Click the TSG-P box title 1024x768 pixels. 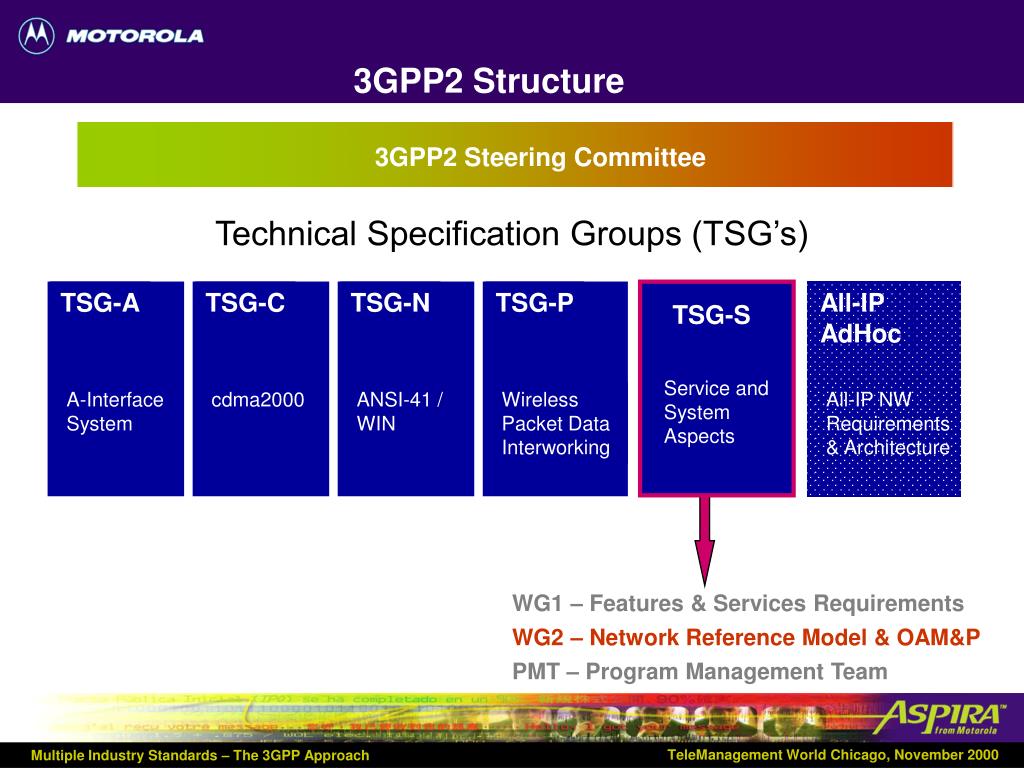click(535, 303)
